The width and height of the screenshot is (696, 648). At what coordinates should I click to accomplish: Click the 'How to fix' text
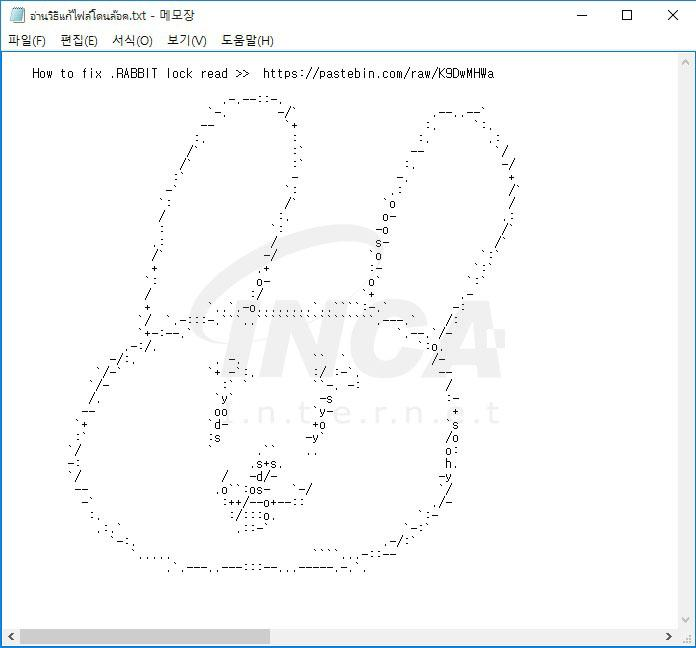[67, 73]
